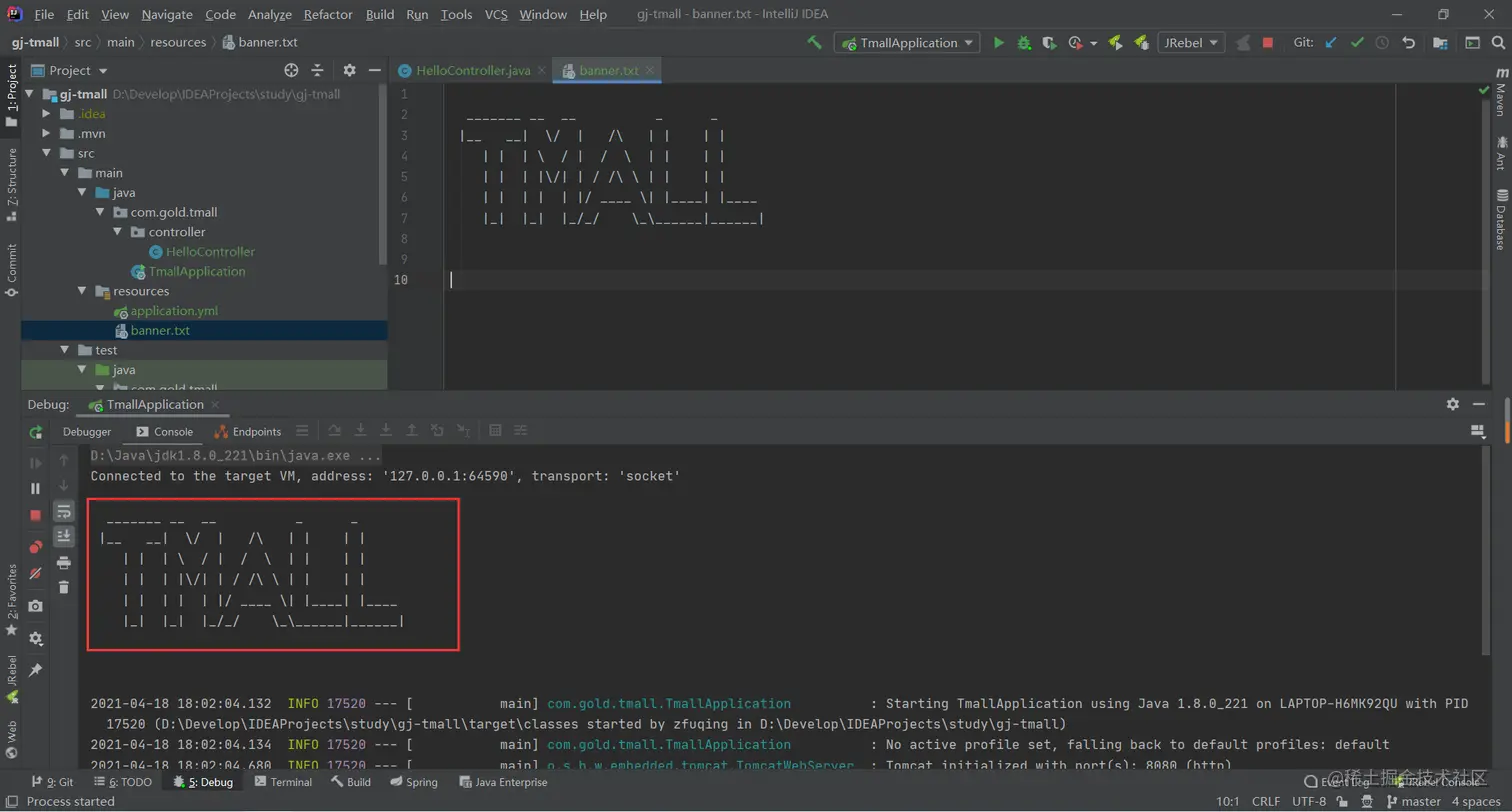Collapse the gj-tmall root node
Viewport: 1512px width, 812px height.
29,94
